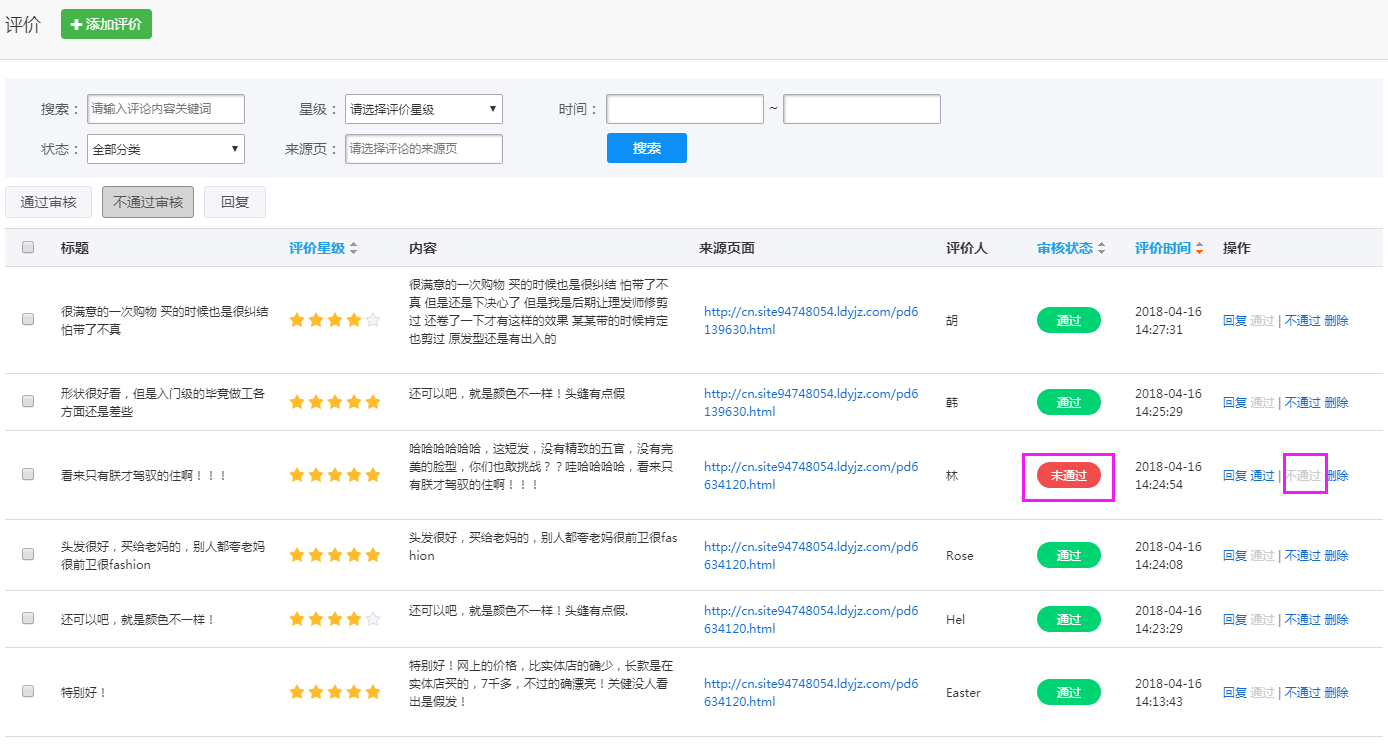
Task: Click 回复 action button above the table
Action: [234, 201]
